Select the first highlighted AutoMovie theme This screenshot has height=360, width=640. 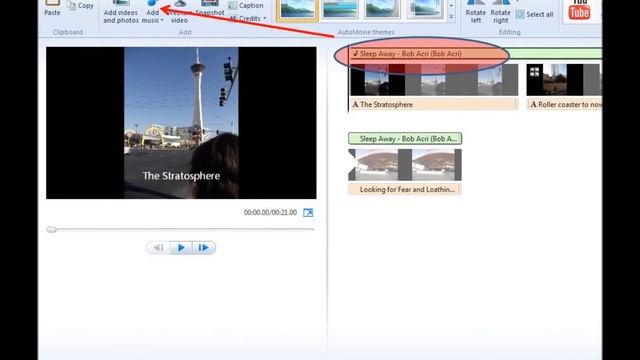[297, 9]
